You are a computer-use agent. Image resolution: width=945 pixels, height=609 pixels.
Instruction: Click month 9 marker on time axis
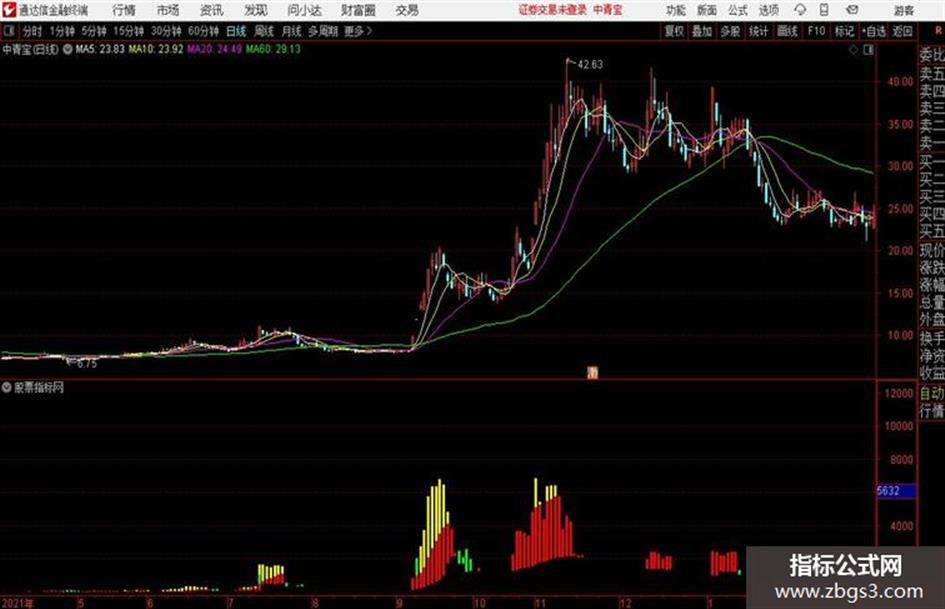click(x=399, y=603)
